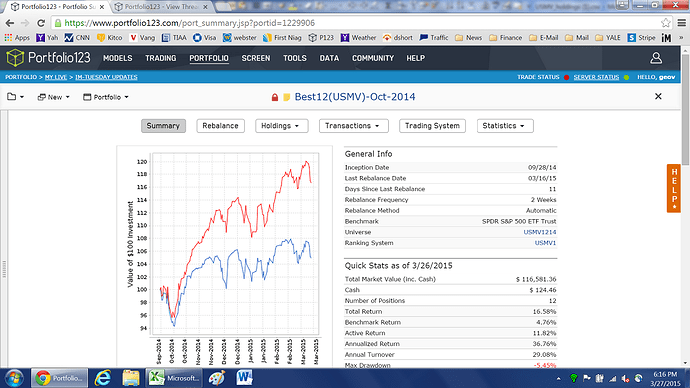The image size is (690, 388).
Task: Open the Kitco bookmark
Action: click(110, 38)
